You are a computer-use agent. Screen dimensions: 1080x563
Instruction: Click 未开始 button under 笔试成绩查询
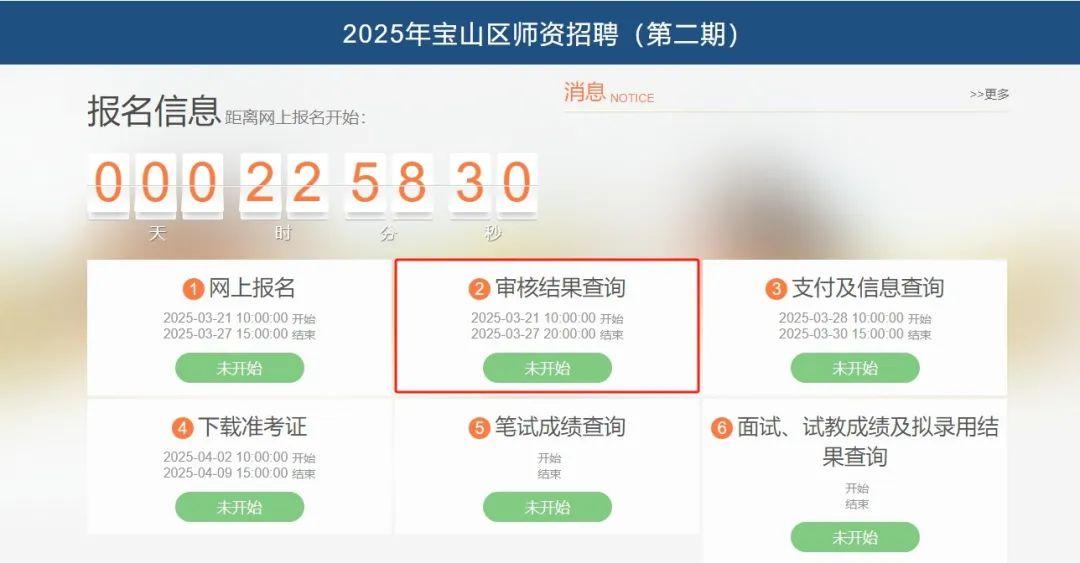click(x=548, y=507)
